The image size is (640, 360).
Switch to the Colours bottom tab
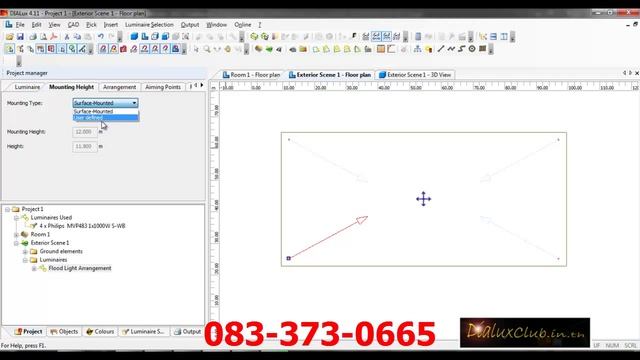pyautogui.click(x=100, y=331)
